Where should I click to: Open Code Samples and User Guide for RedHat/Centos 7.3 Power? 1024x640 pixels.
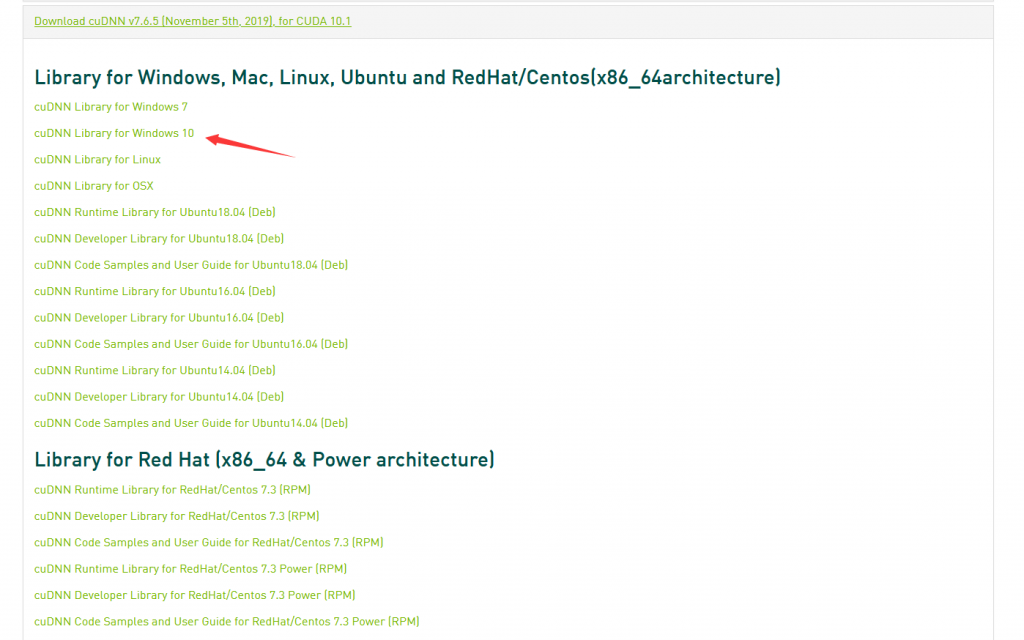click(227, 622)
